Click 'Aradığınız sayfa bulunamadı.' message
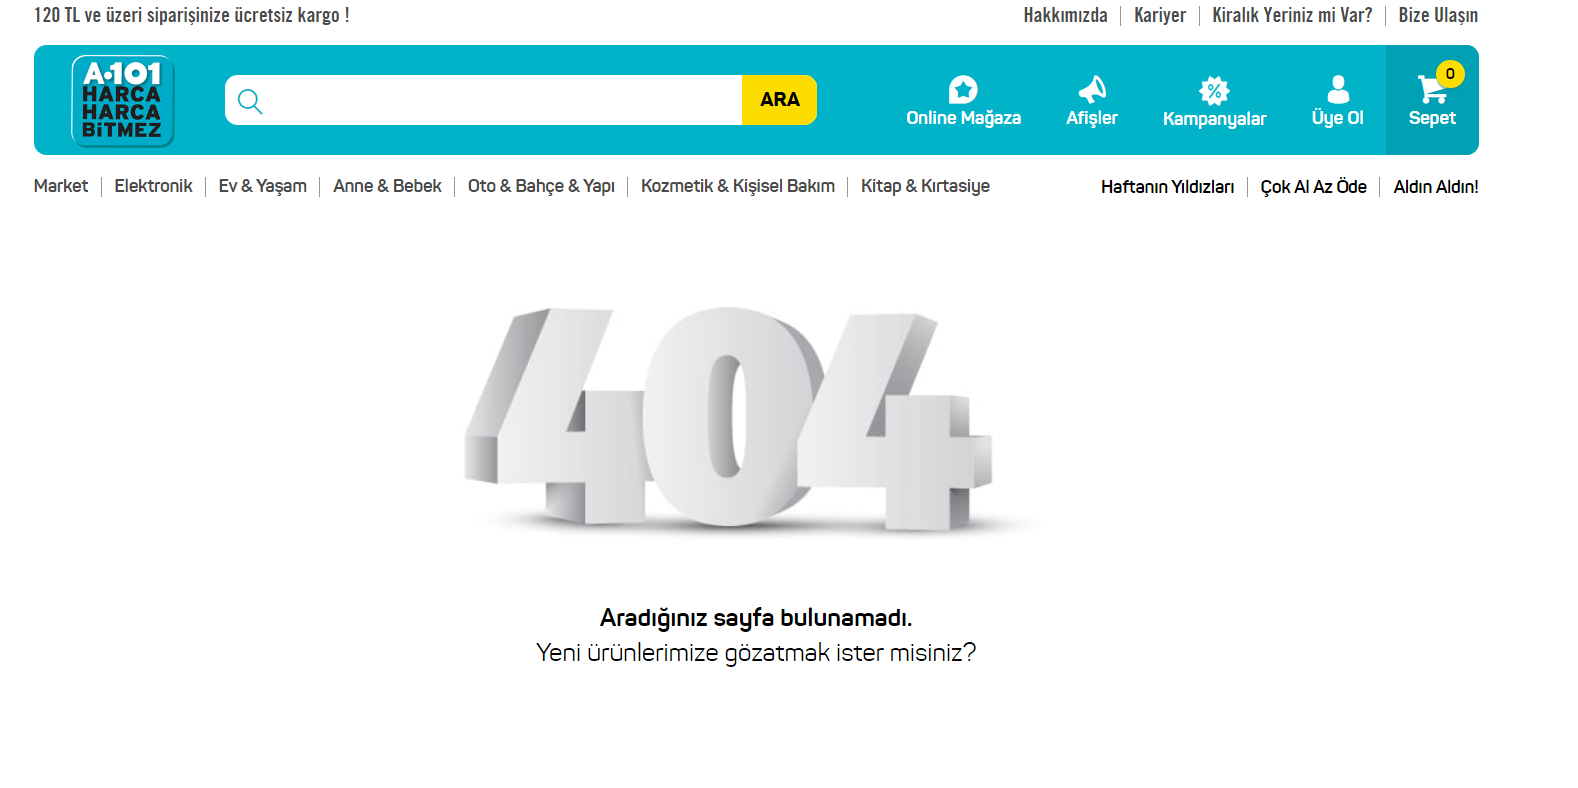The image size is (1578, 788). click(756, 618)
